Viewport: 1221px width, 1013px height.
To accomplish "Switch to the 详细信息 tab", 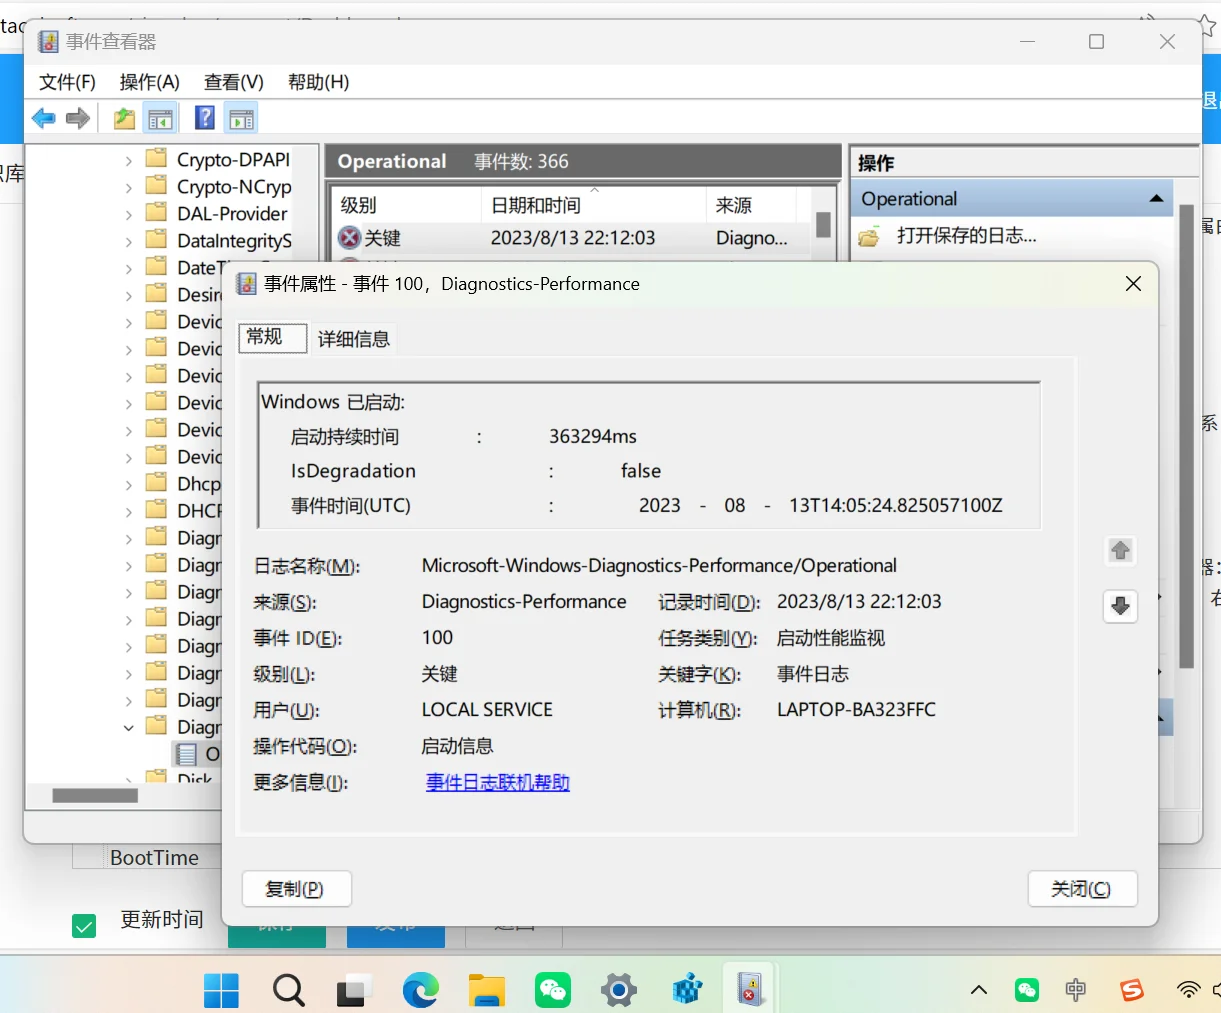I will 353,339.
